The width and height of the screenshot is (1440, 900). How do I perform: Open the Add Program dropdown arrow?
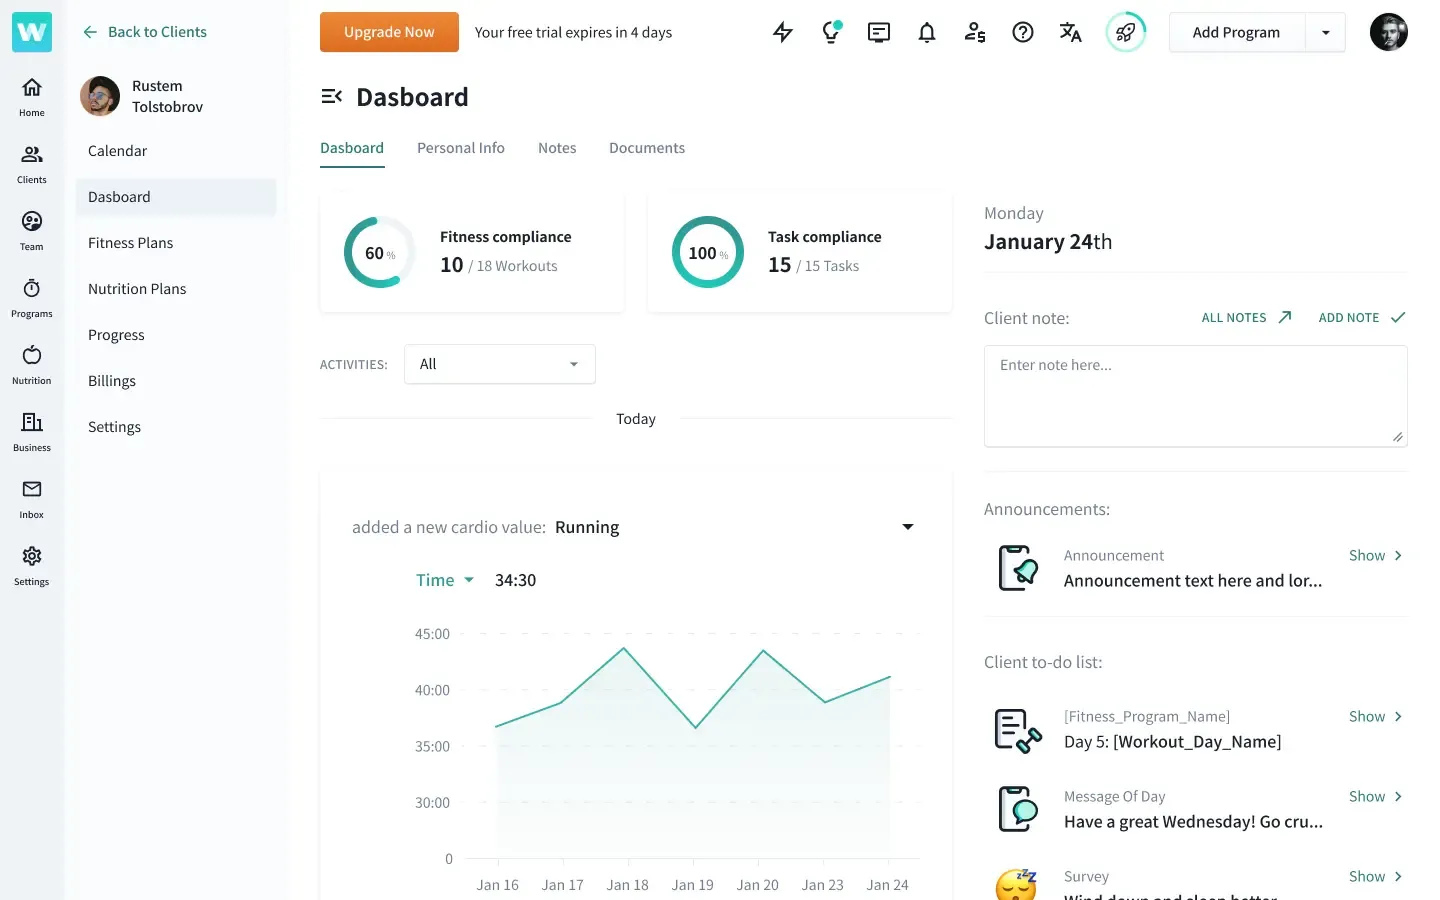[x=1325, y=32]
